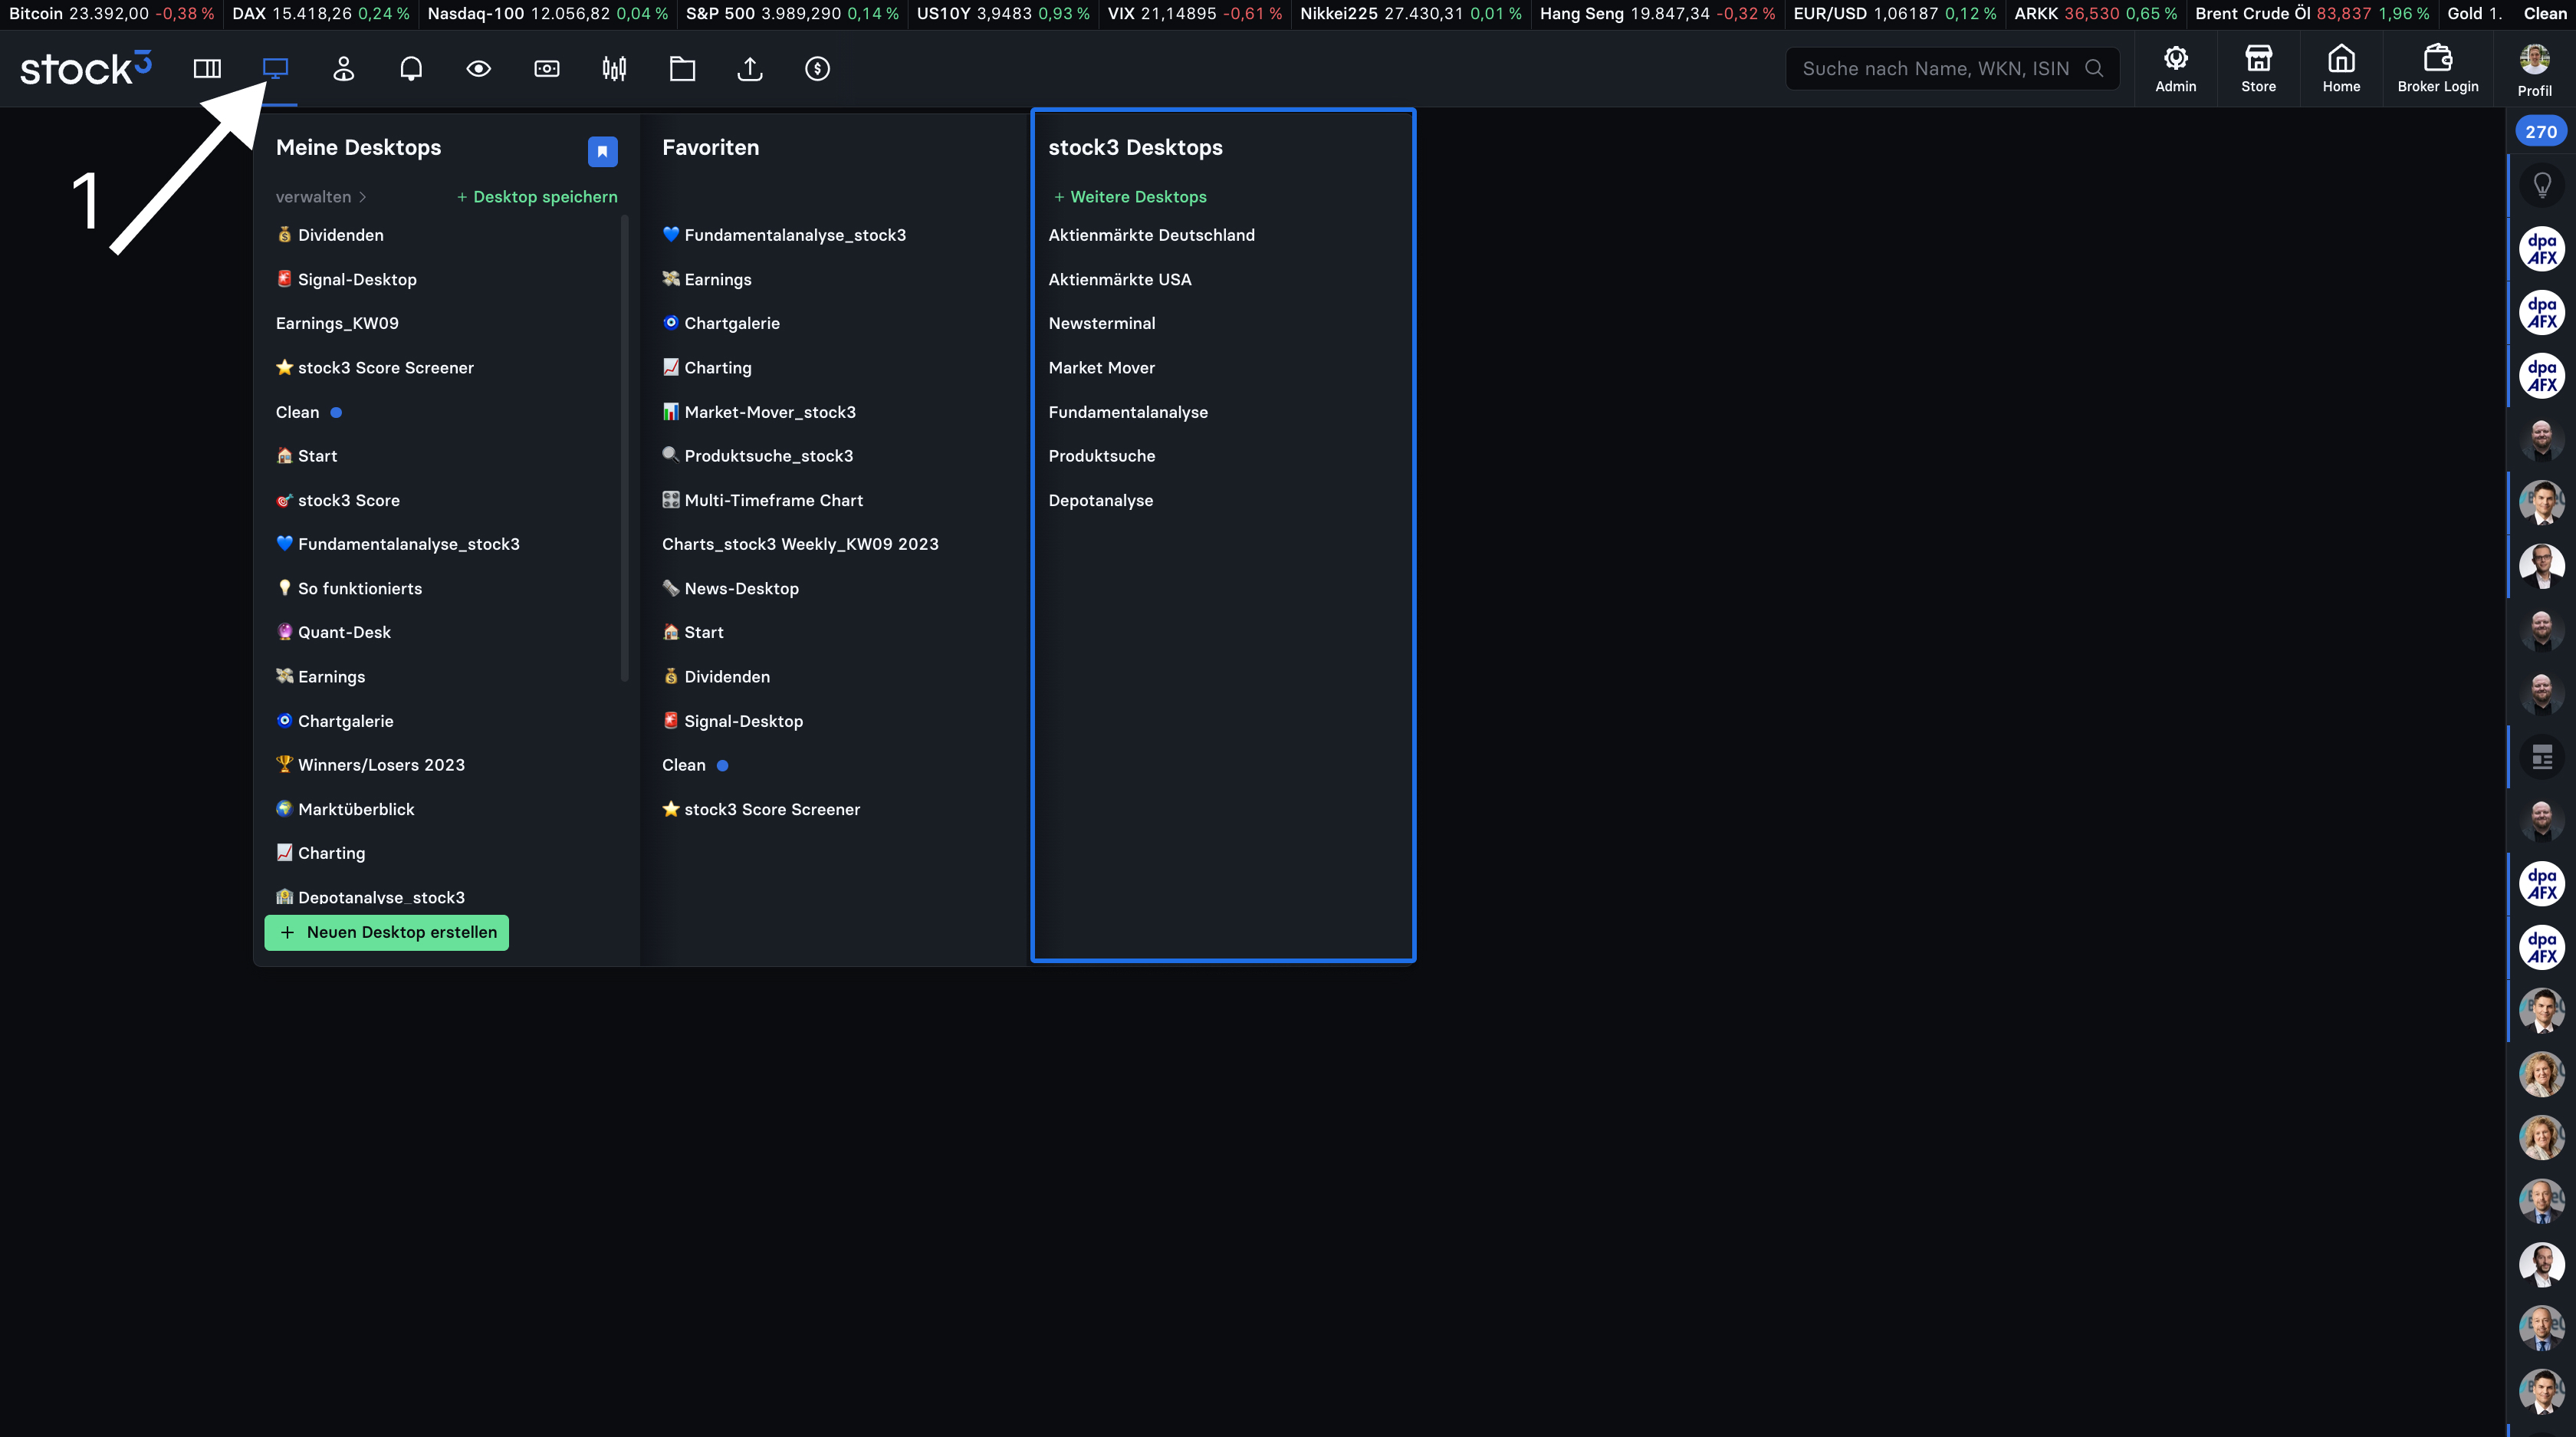
Task: Open Aktienmärkte Deutschland desktop
Action: pyautogui.click(x=1151, y=235)
